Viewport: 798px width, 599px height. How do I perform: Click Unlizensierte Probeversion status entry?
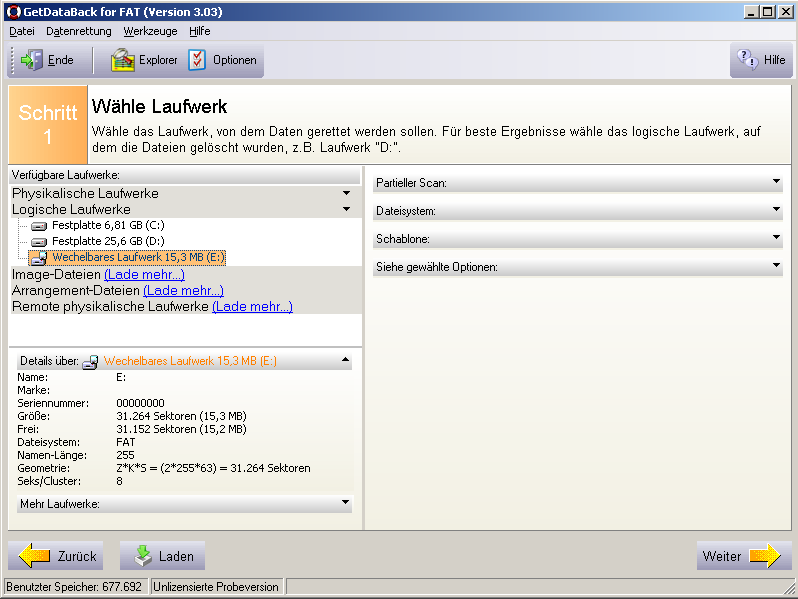point(218,587)
